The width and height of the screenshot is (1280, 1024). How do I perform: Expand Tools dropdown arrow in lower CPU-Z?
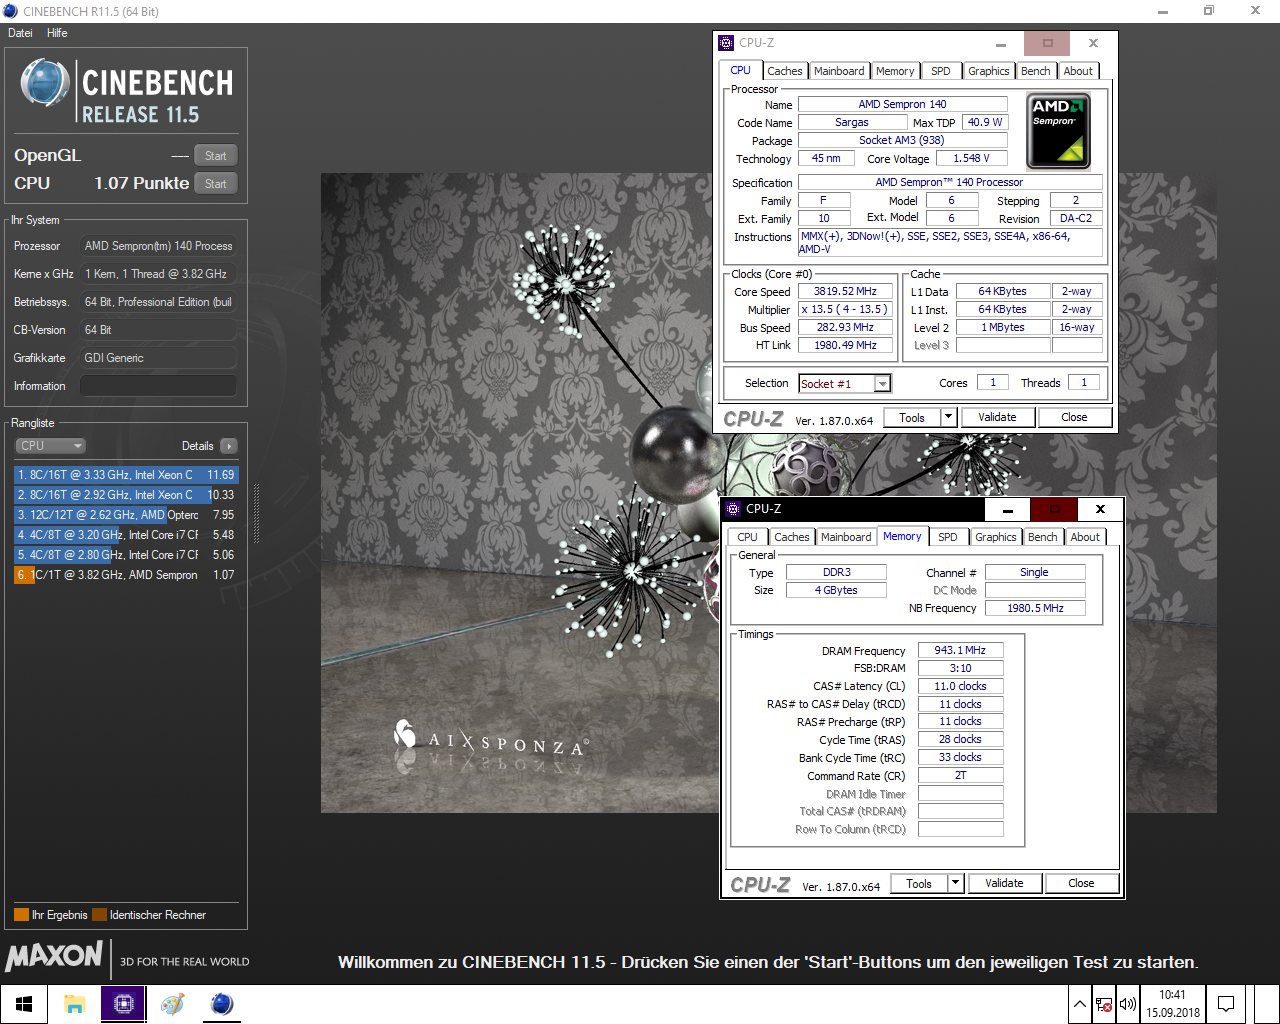click(x=956, y=883)
